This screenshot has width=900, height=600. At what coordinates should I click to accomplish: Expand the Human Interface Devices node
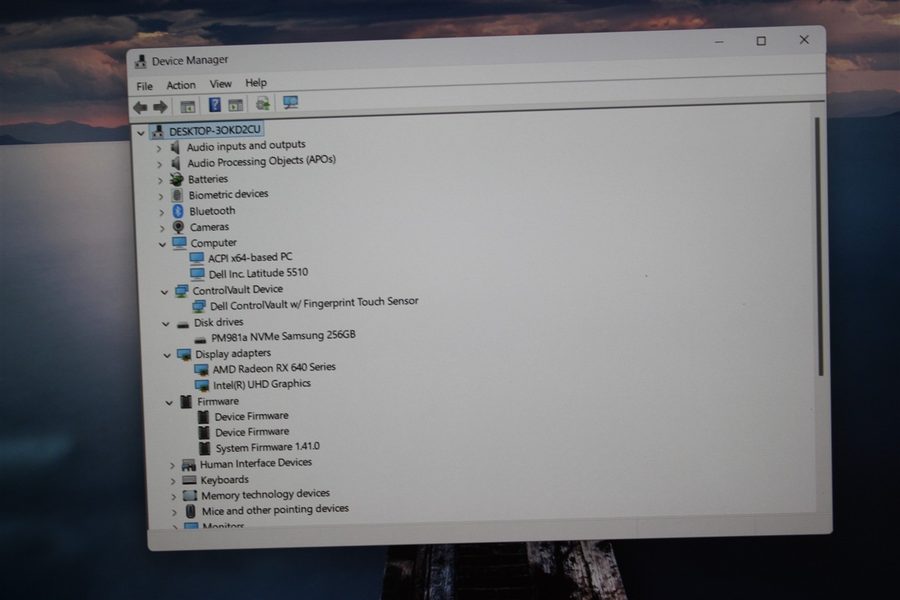172,466
